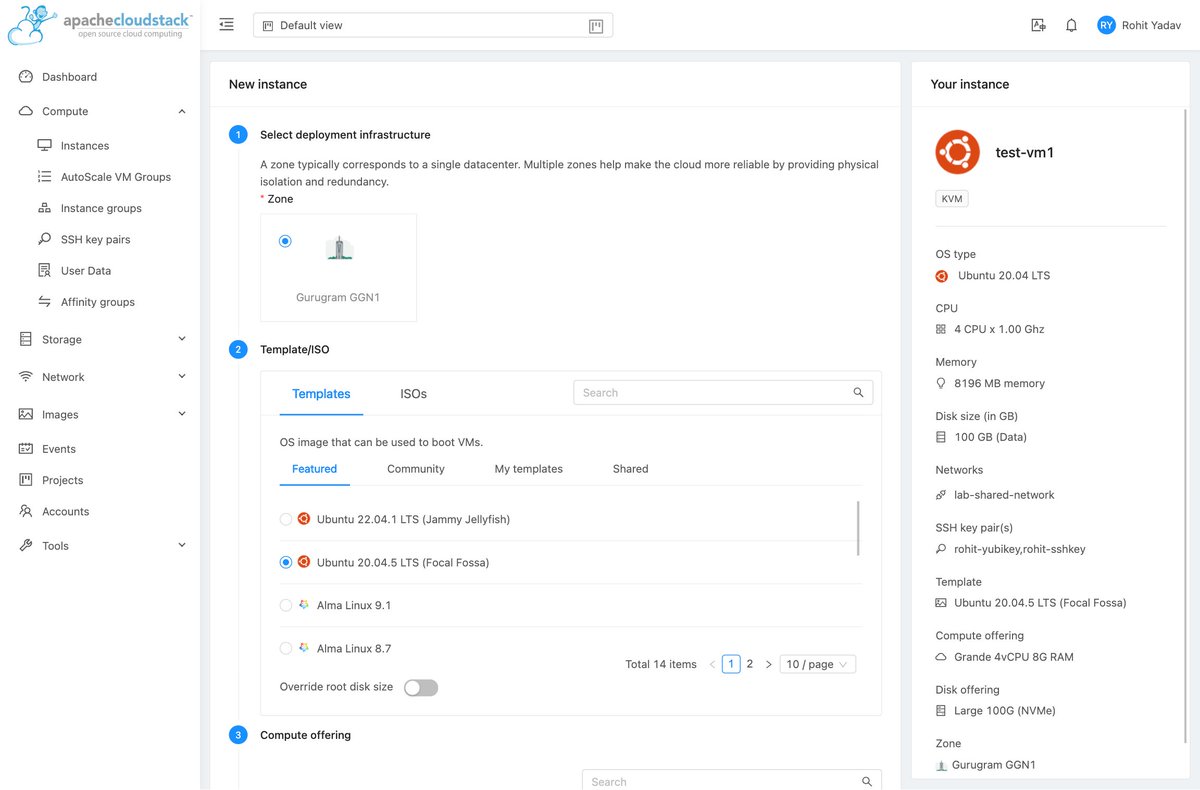
Task: Switch to the ISOs tab
Action: click(x=412, y=394)
